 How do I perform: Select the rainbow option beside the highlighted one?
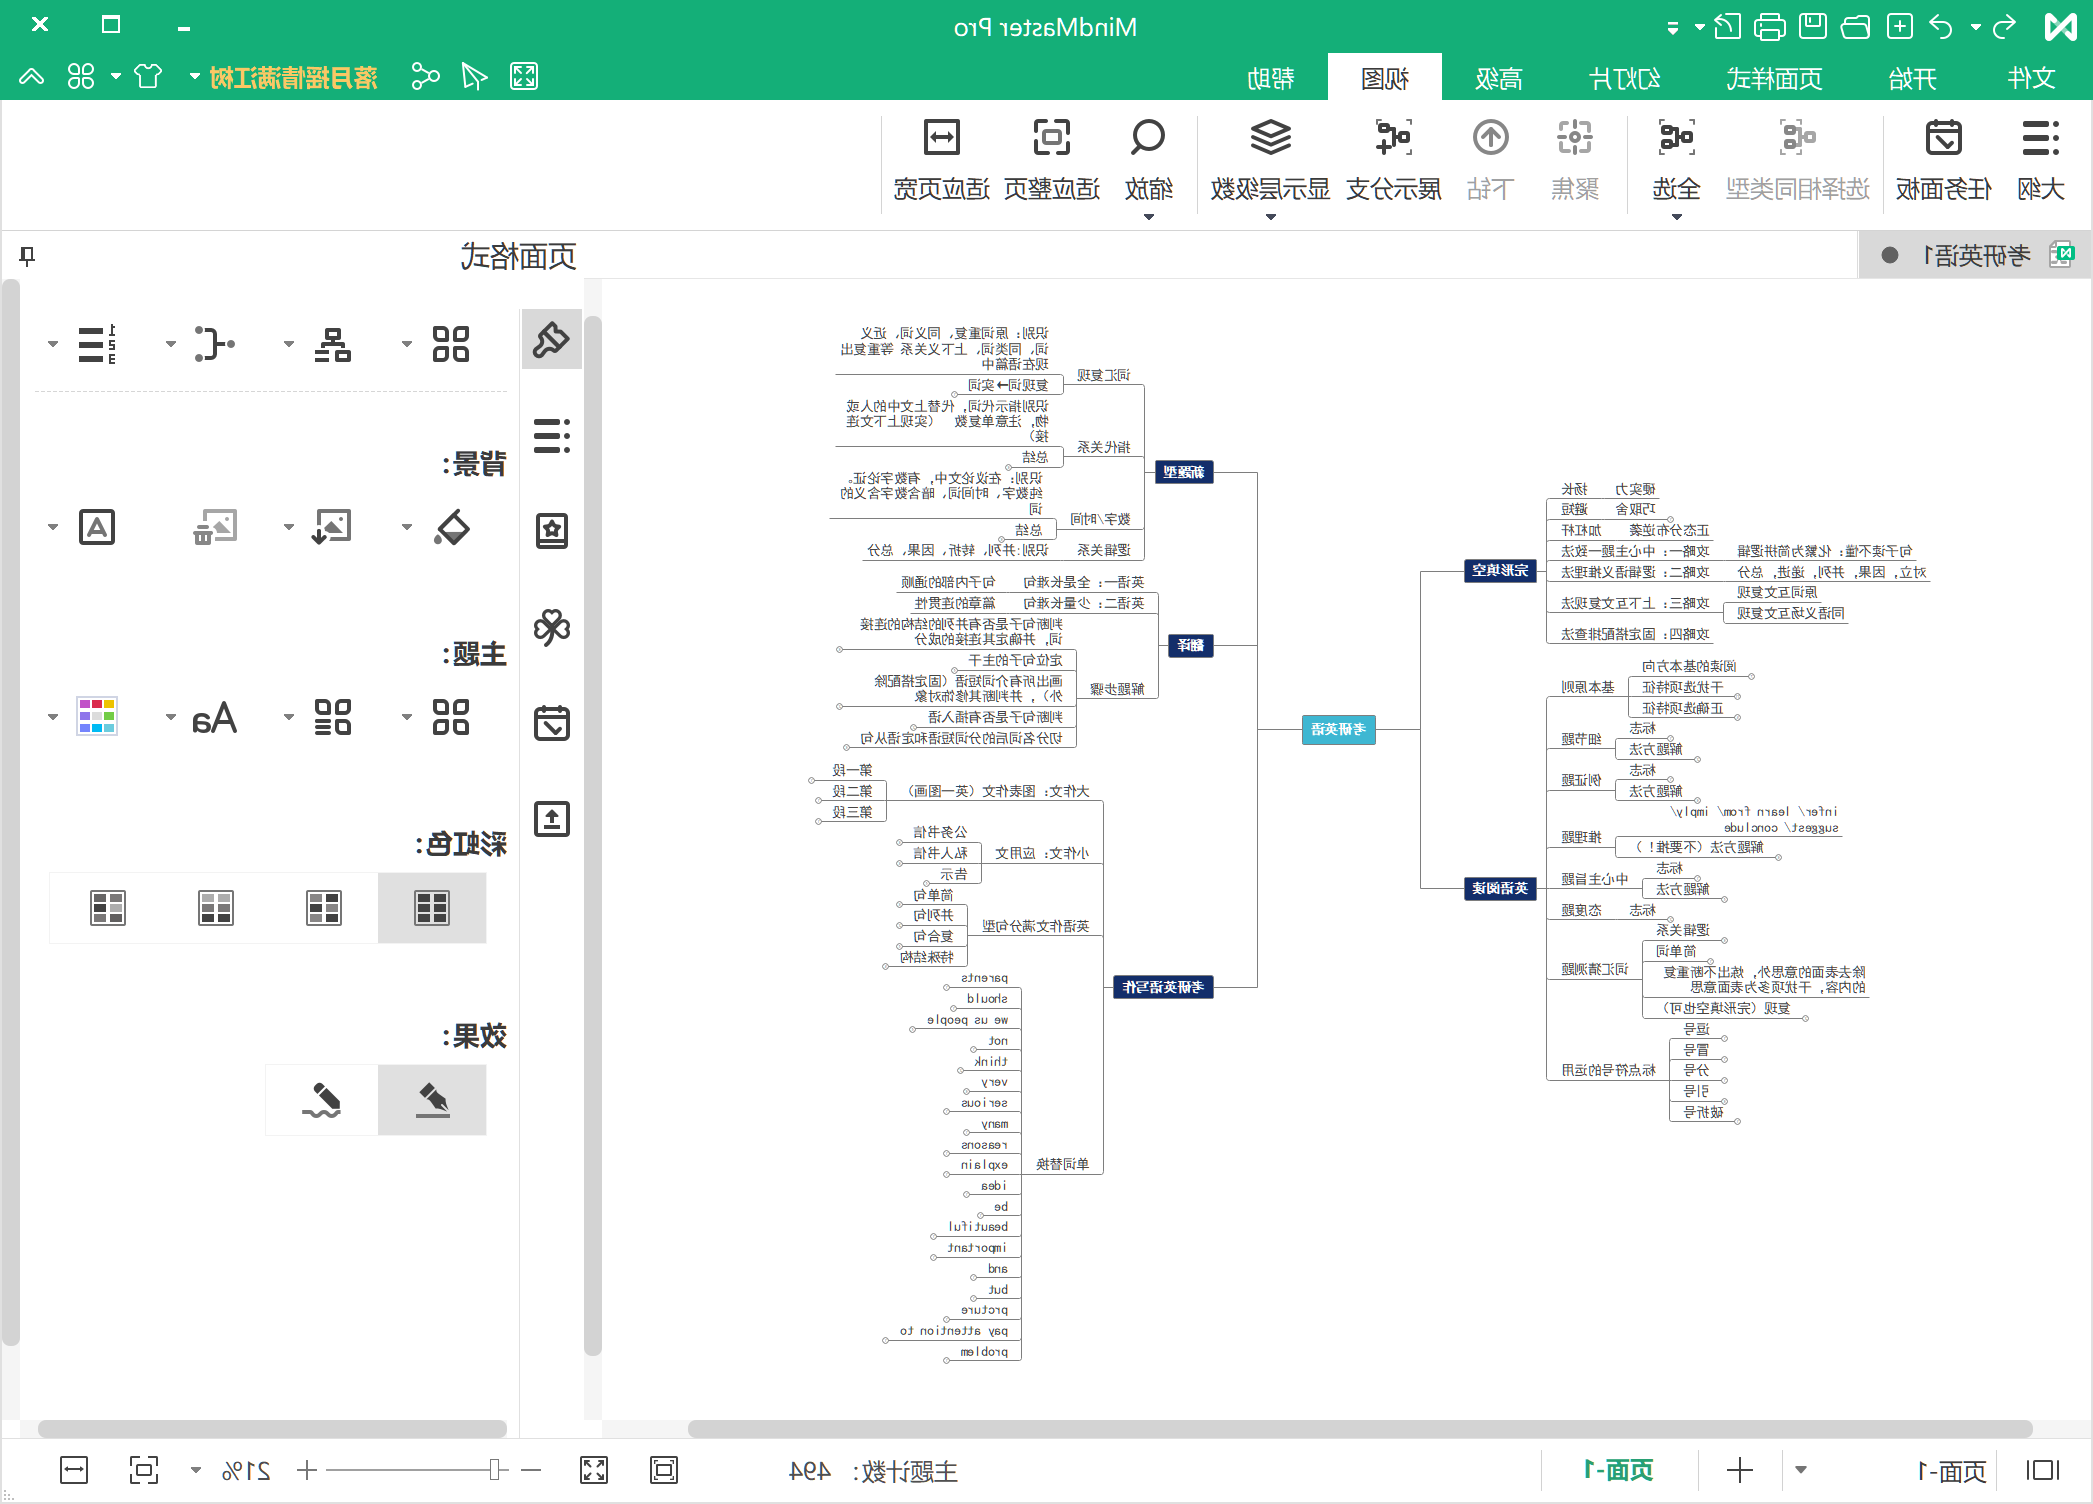(x=324, y=908)
